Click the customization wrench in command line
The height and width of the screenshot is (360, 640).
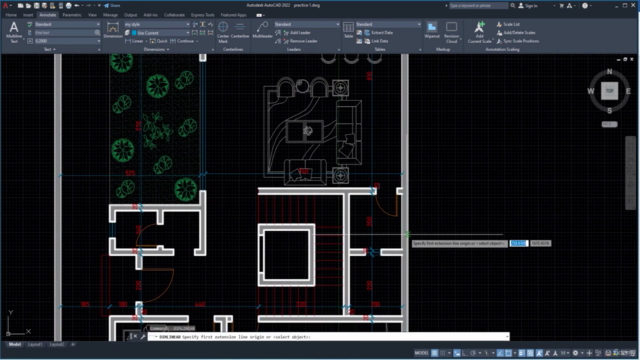[143, 337]
